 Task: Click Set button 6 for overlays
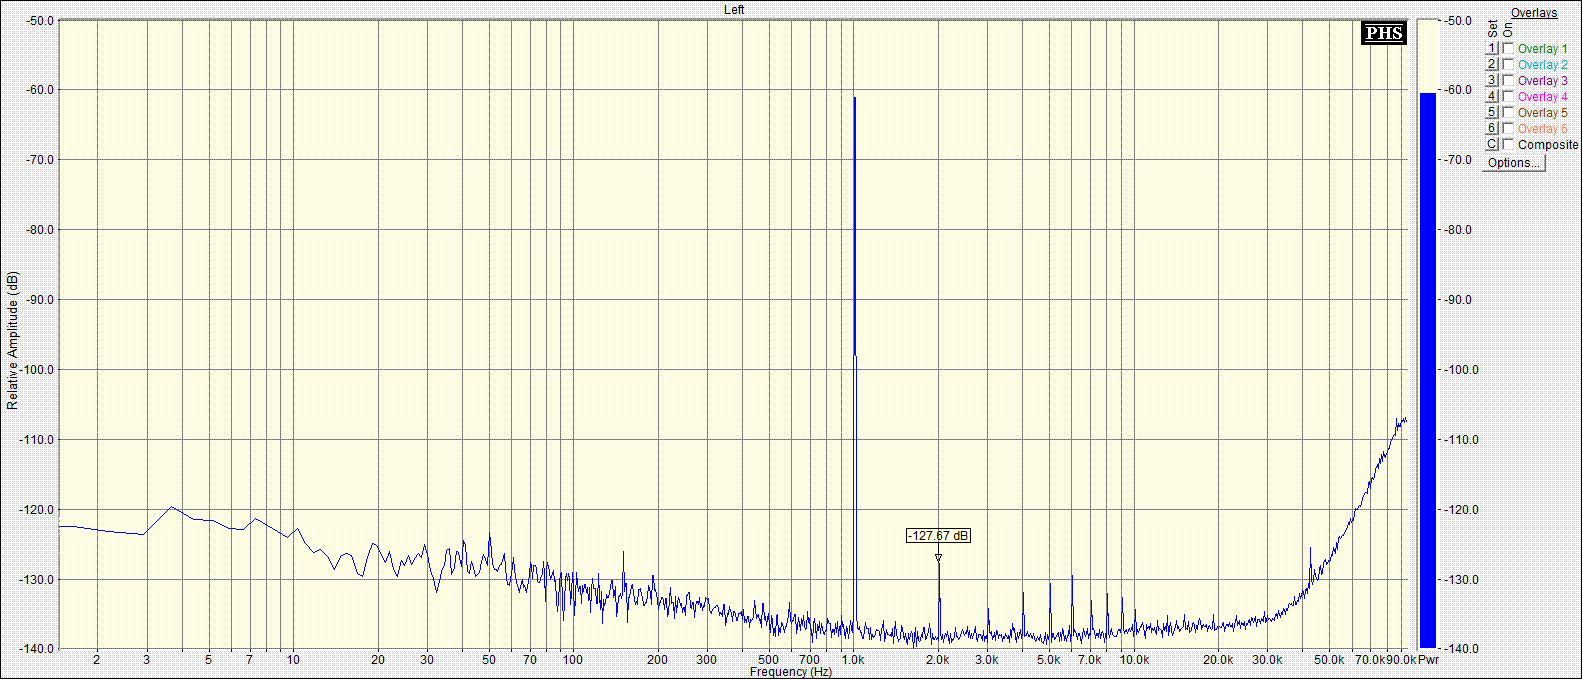1492,128
